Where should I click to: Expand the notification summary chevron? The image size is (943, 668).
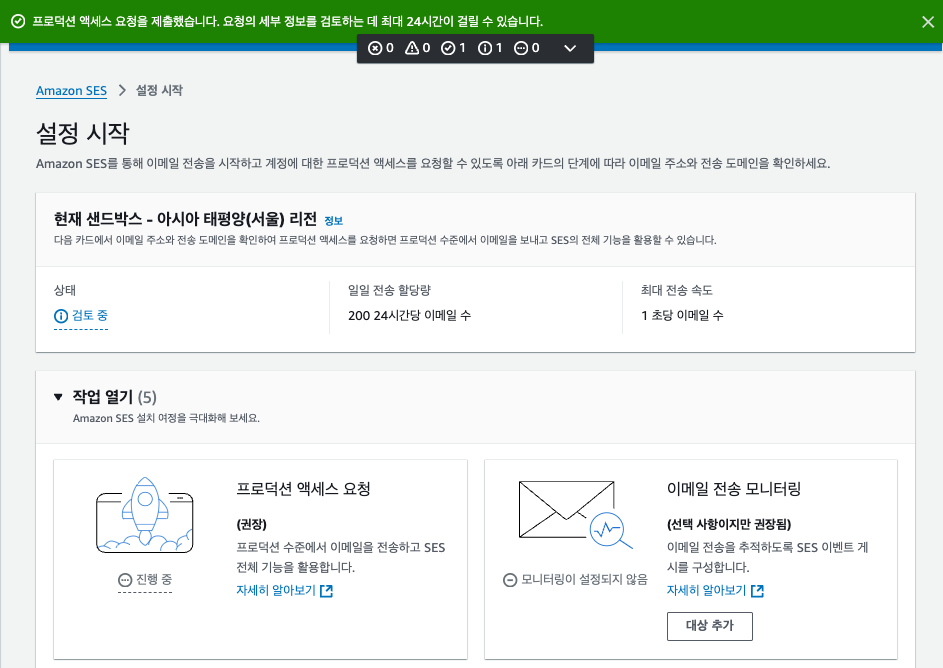[570, 48]
